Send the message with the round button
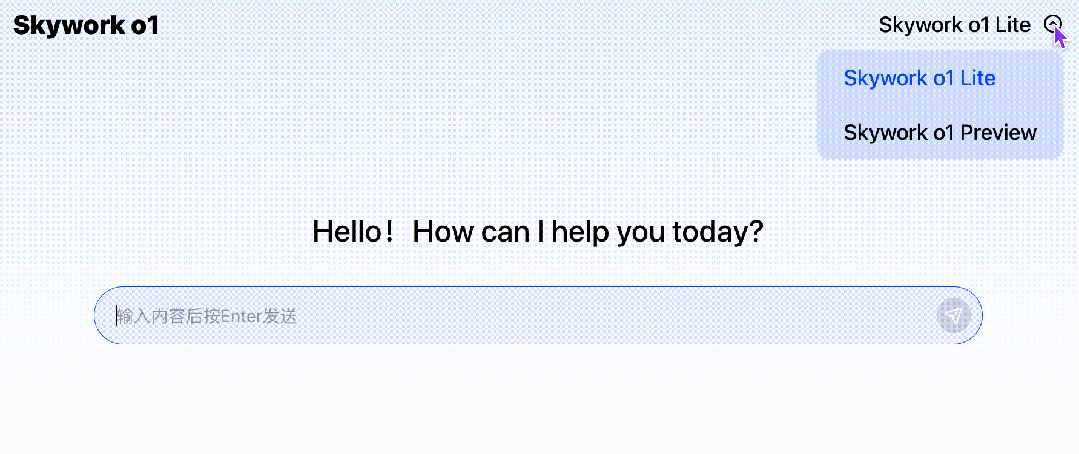 (x=954, y=316)
